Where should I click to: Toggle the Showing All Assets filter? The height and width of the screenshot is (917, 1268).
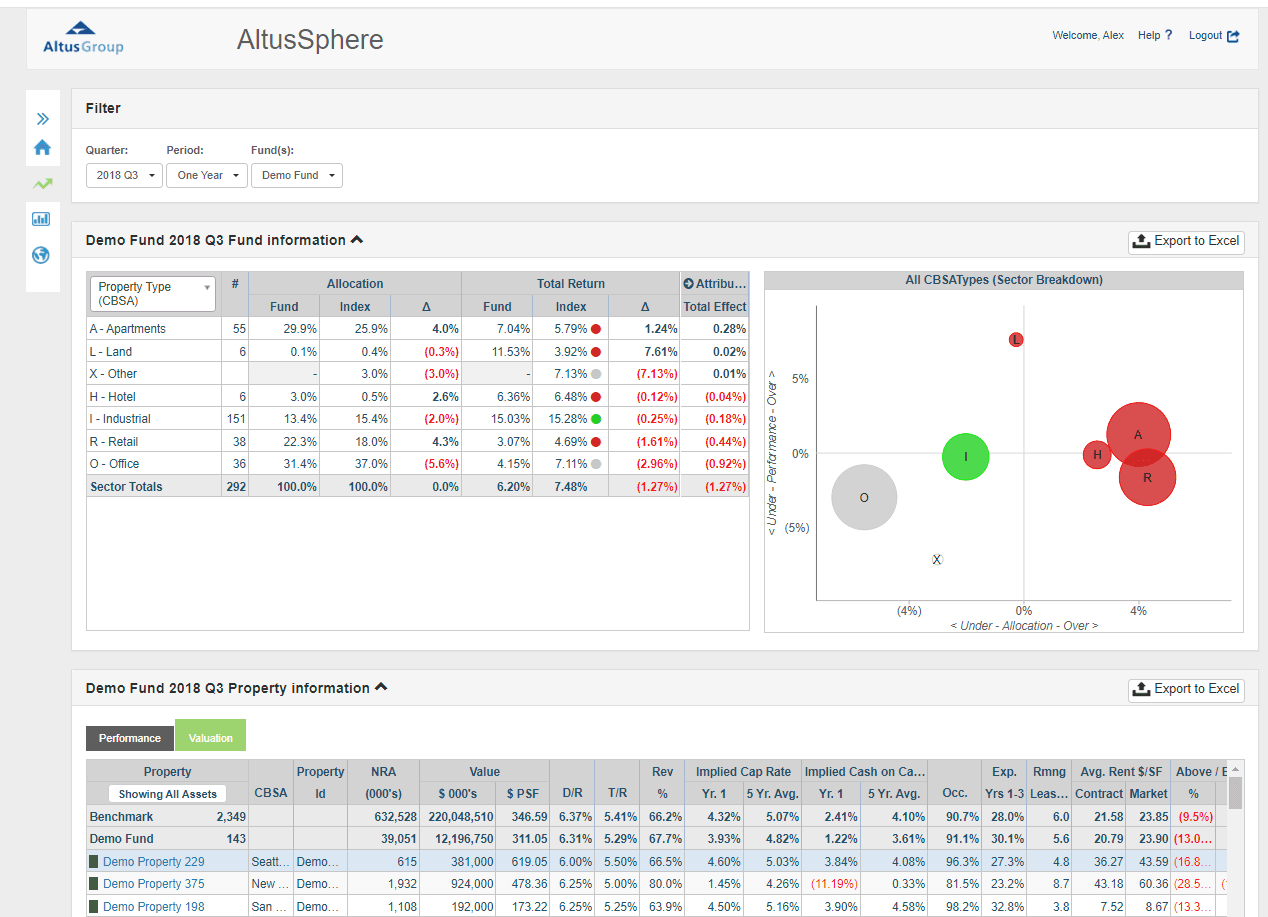(x=167, y=794)
